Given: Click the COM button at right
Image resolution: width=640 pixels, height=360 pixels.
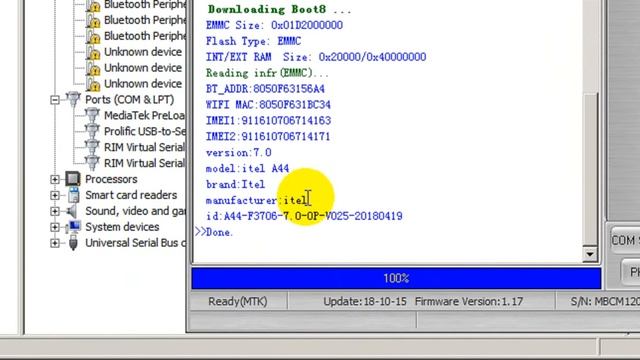Looking at the screenshot, I should (625, 240).
